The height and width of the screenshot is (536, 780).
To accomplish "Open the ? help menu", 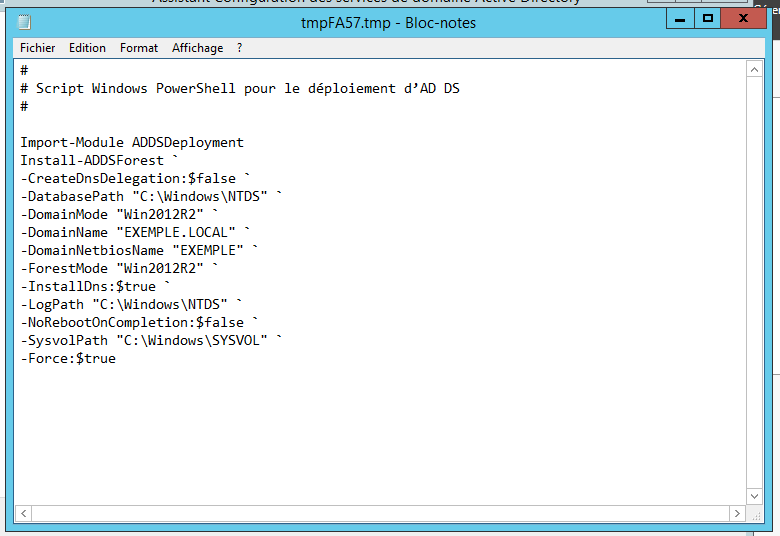I will point(239,48).
